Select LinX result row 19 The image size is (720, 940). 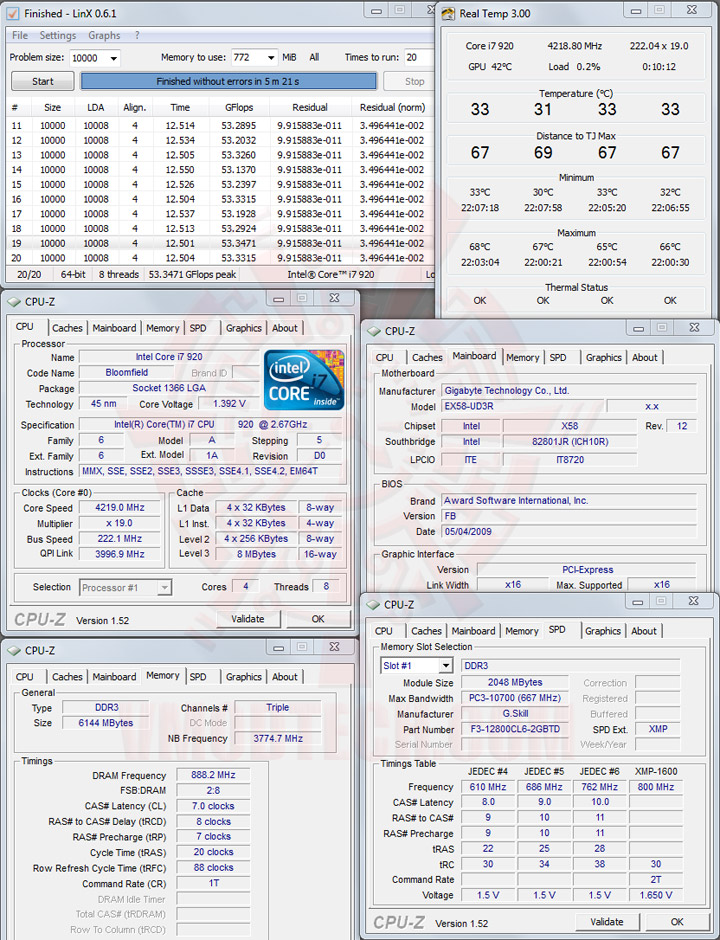(x=219, y=243)
